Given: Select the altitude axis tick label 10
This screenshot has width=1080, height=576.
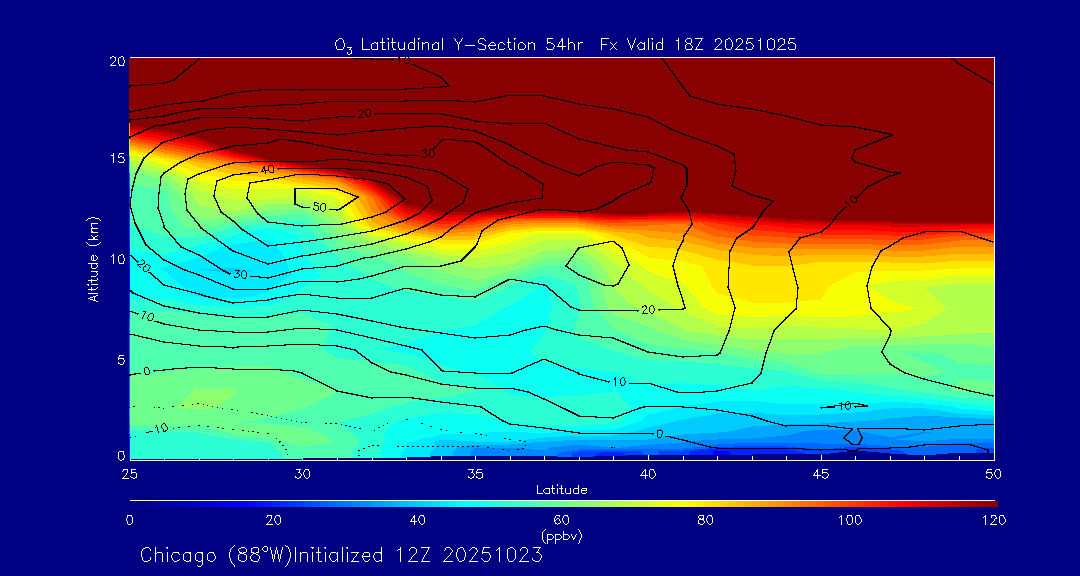Looking at the screenshot, I should point(117,258).
